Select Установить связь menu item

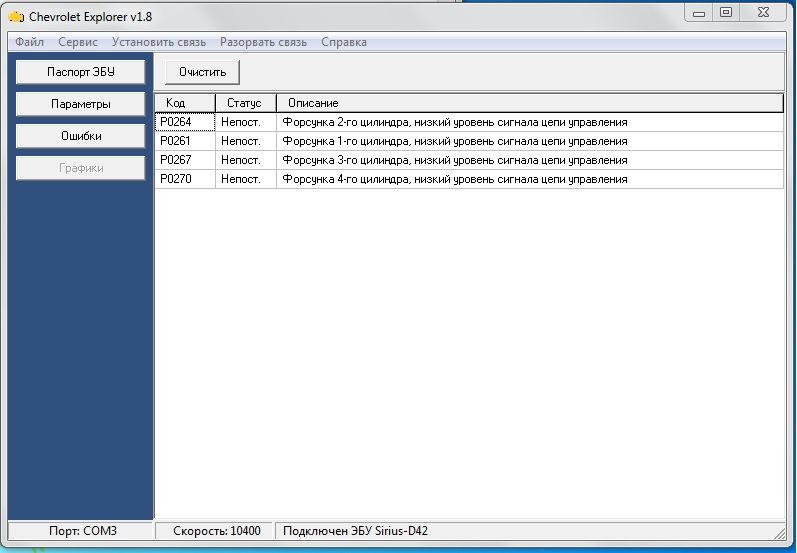pos(159,42)
